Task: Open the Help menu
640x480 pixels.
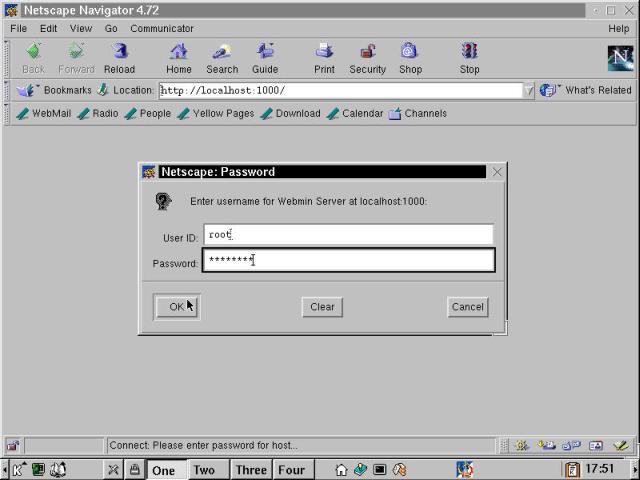Action: 619,29
